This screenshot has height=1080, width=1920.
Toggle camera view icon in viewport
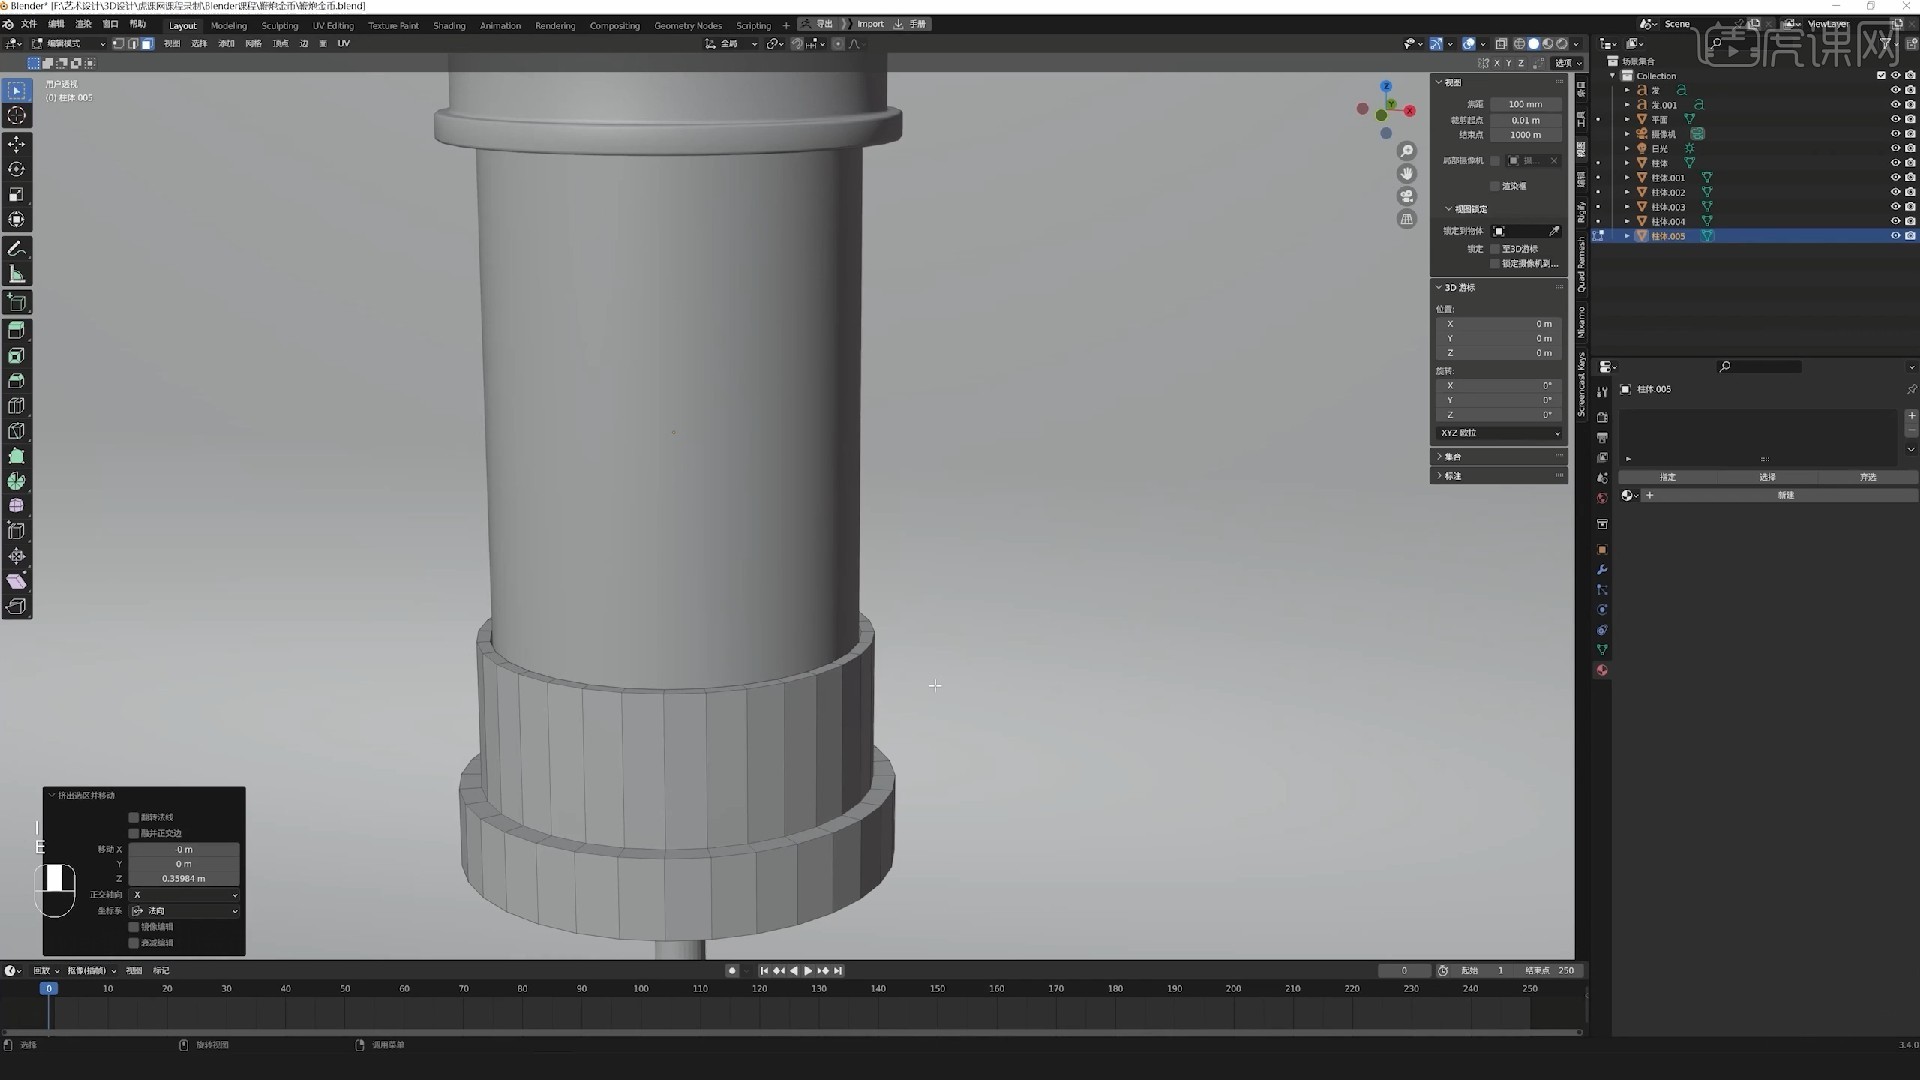[1407, 196]
